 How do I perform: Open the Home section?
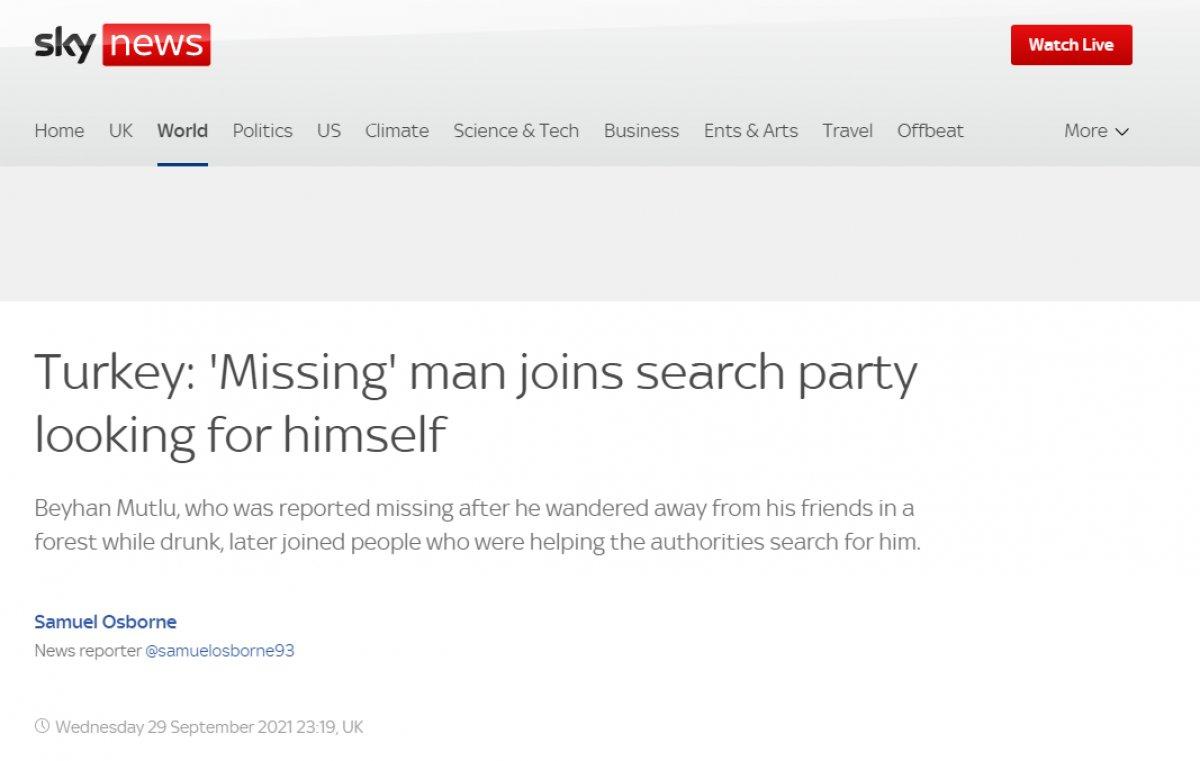click(59, 131)
